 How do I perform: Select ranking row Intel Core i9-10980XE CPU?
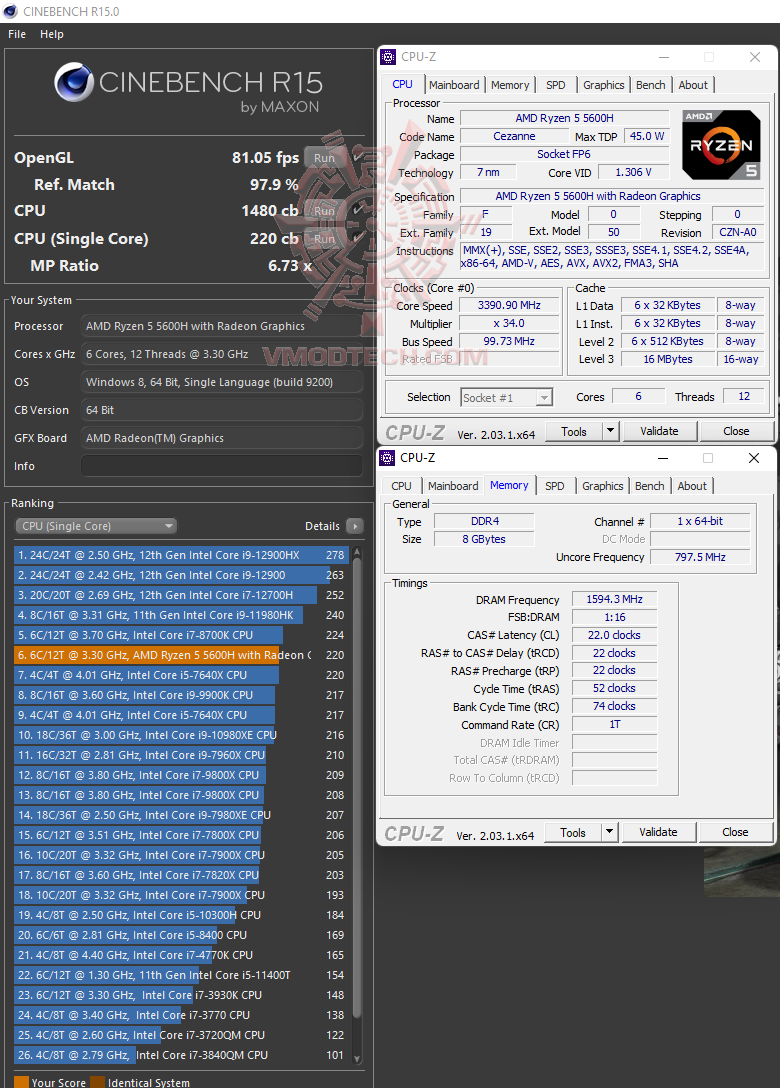click(x=180, y=735)
